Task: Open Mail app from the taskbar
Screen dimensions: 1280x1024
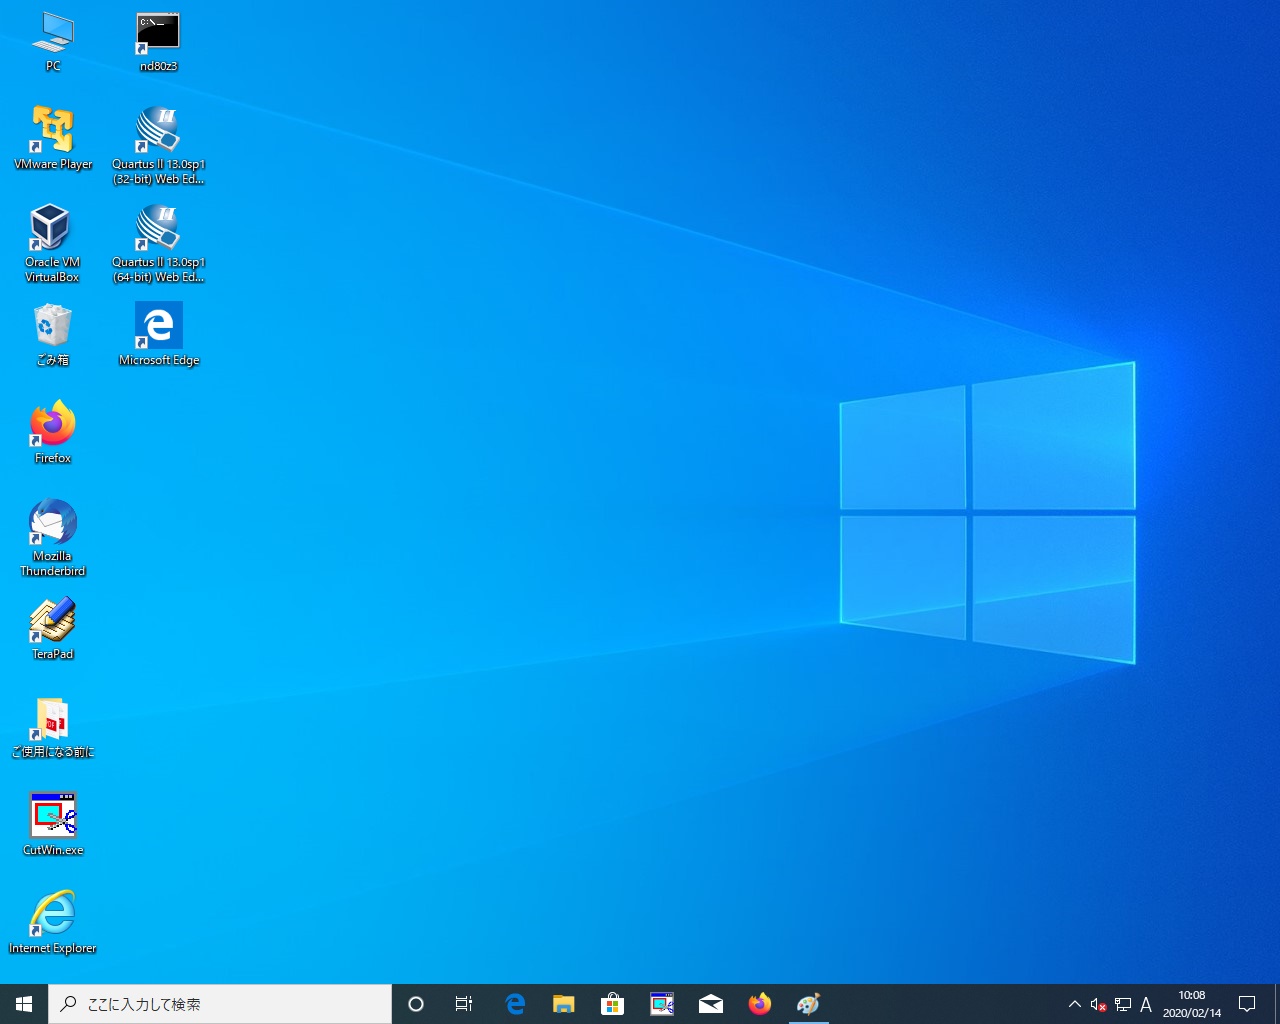Action: [x=711, y=1004]
